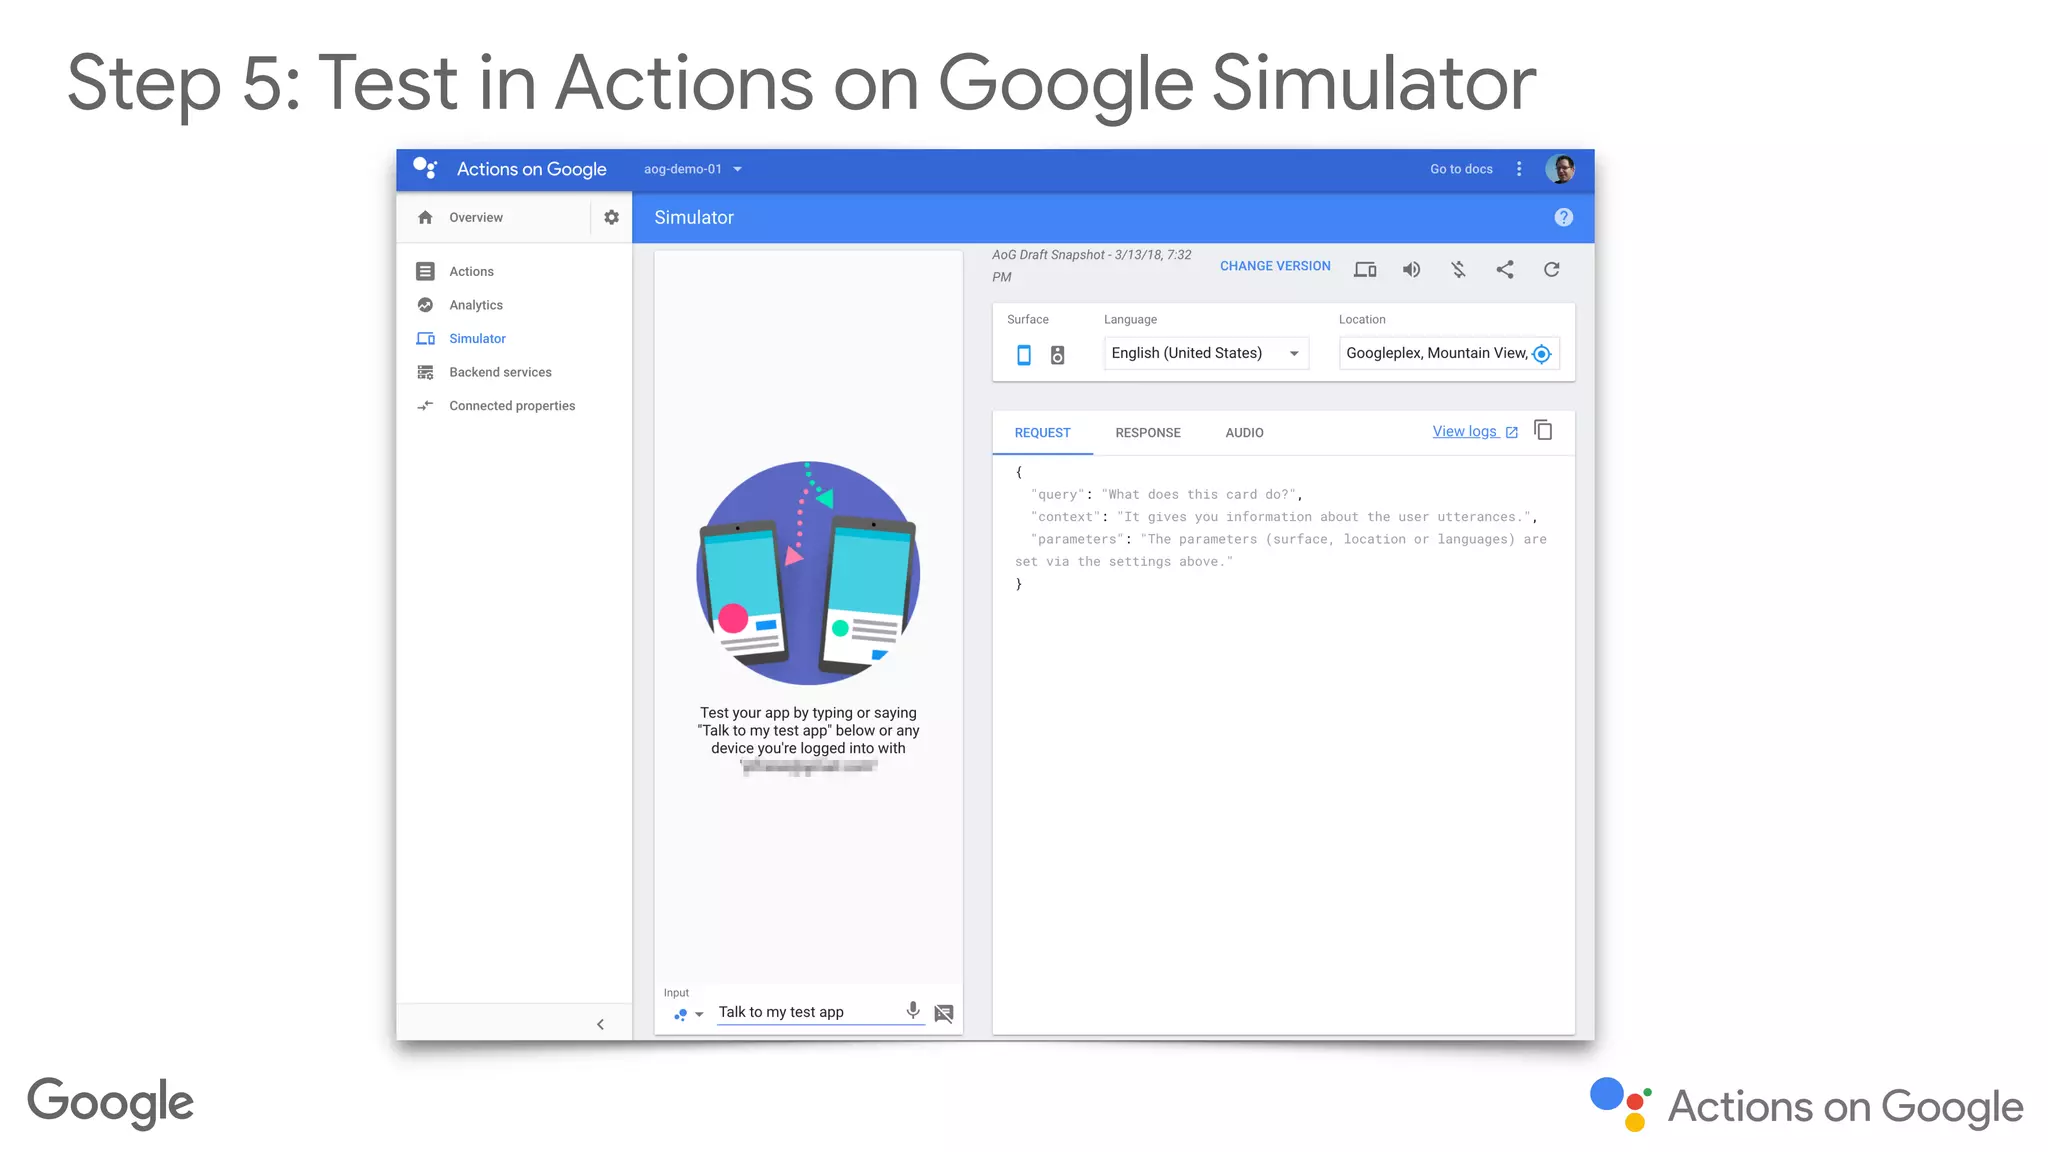Toggle the audio speaker icon in toolbar
This screenshot has height=1152, width=2048.
tap(1411, 269)
